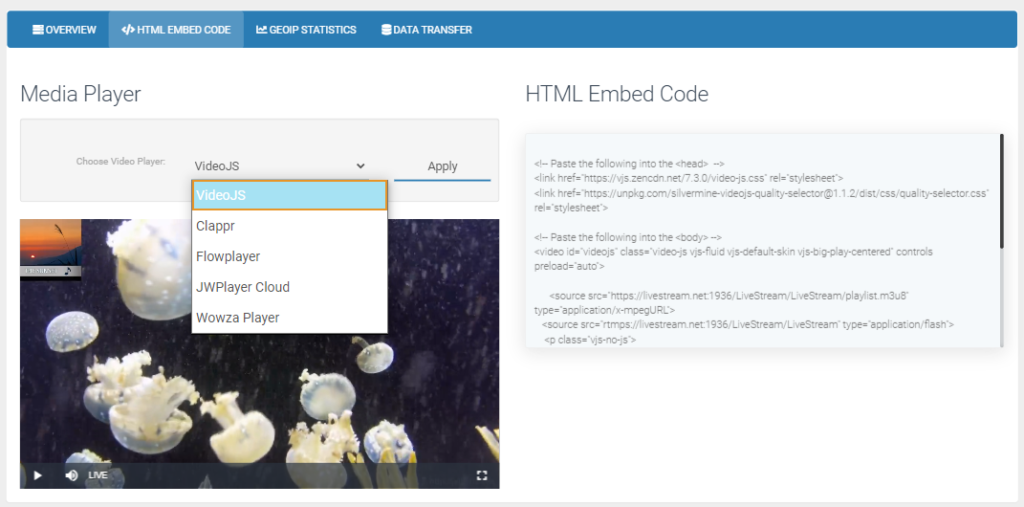This screenshot has height=507, width=1024.
Task: Collapse the Choose Video Player dropdown arrow
Action: (360, 166)
